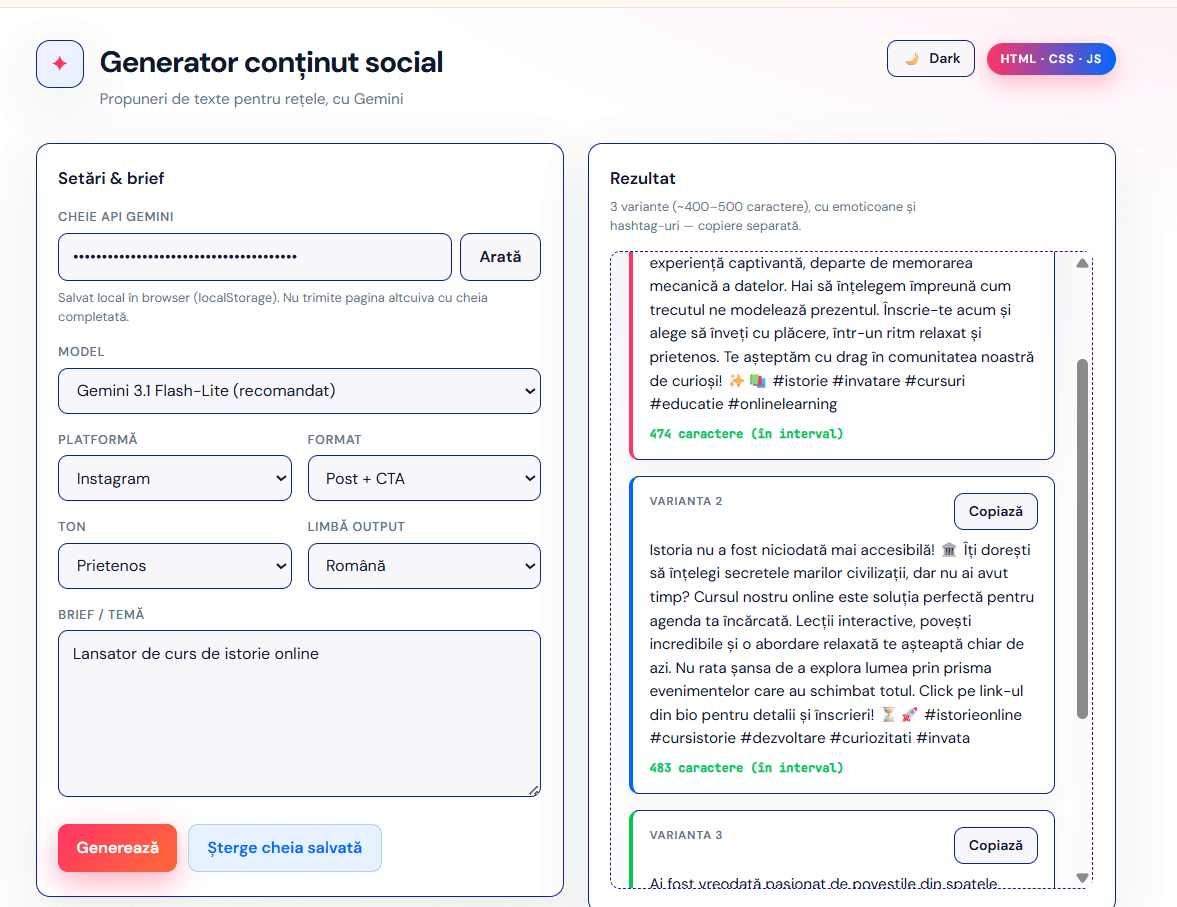
Task: Click the Șterge cheia salvată button
Action: click(285, 848)
